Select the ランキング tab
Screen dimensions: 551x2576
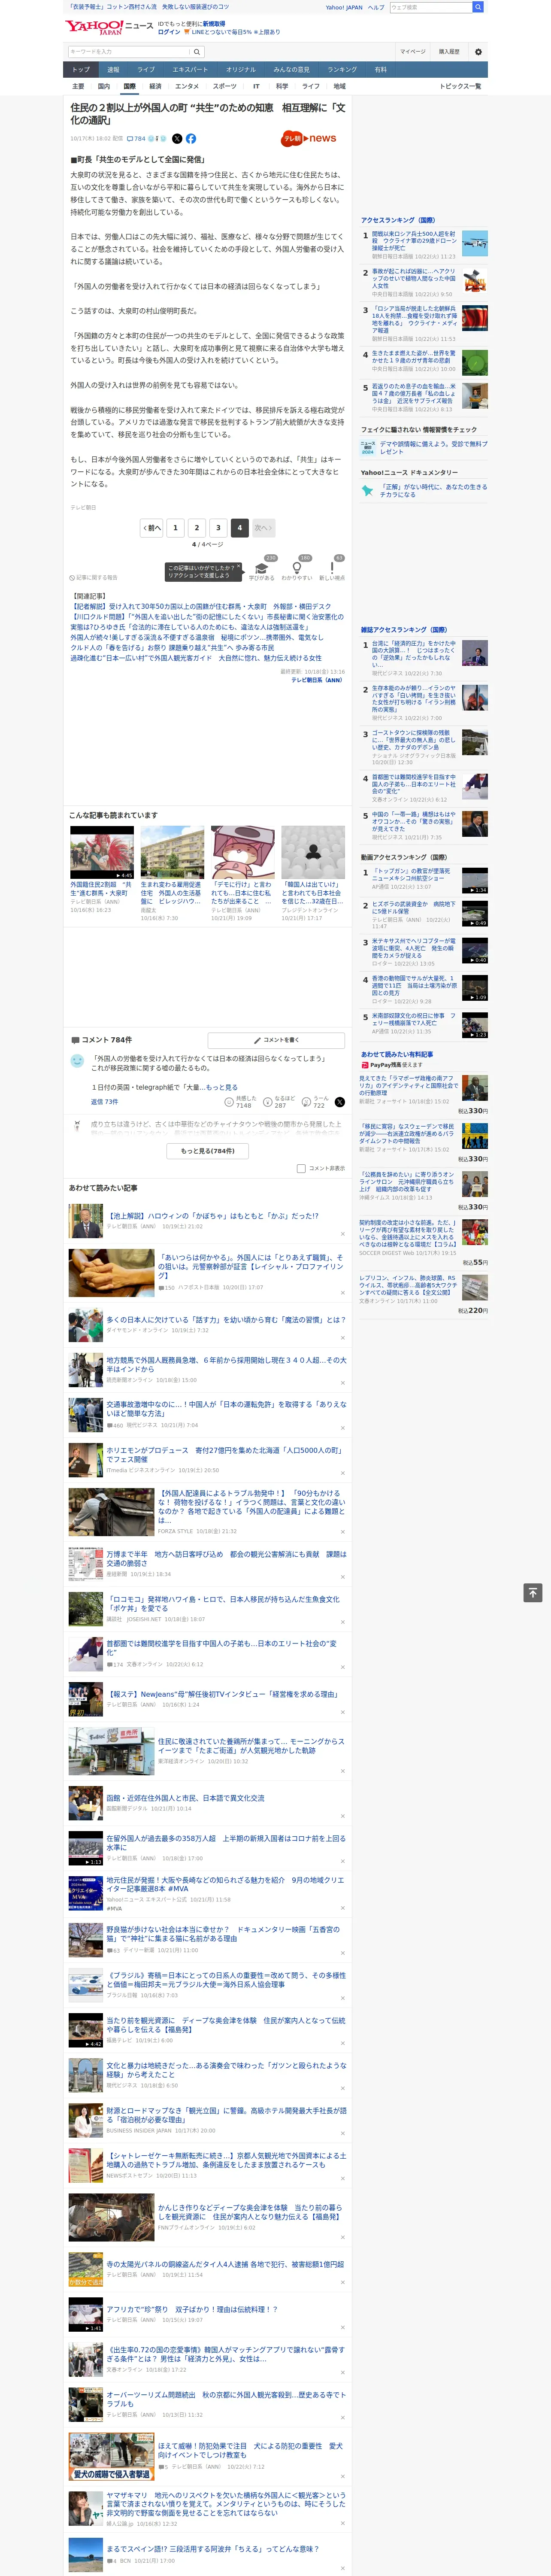(x=342, y=70)
